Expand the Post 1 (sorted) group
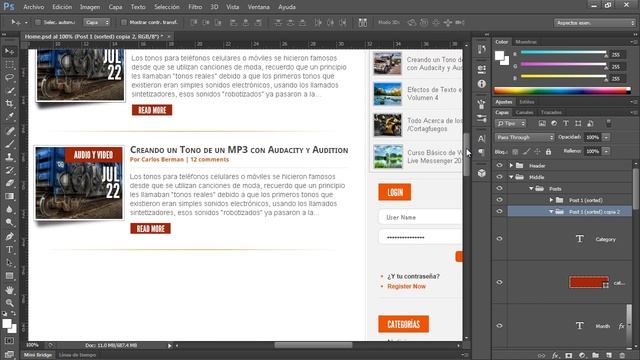 (551, 200)
